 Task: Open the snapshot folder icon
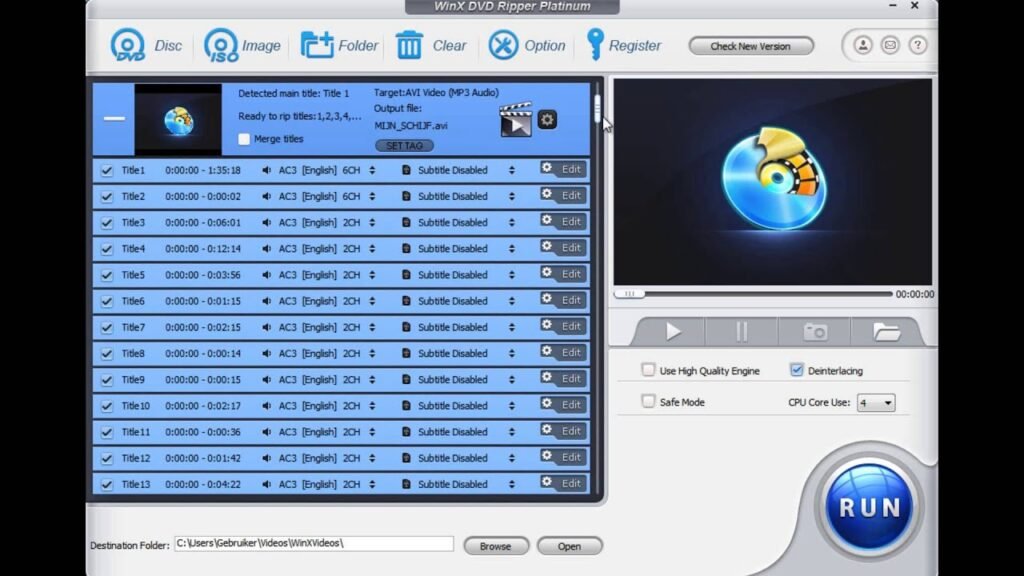886,332
